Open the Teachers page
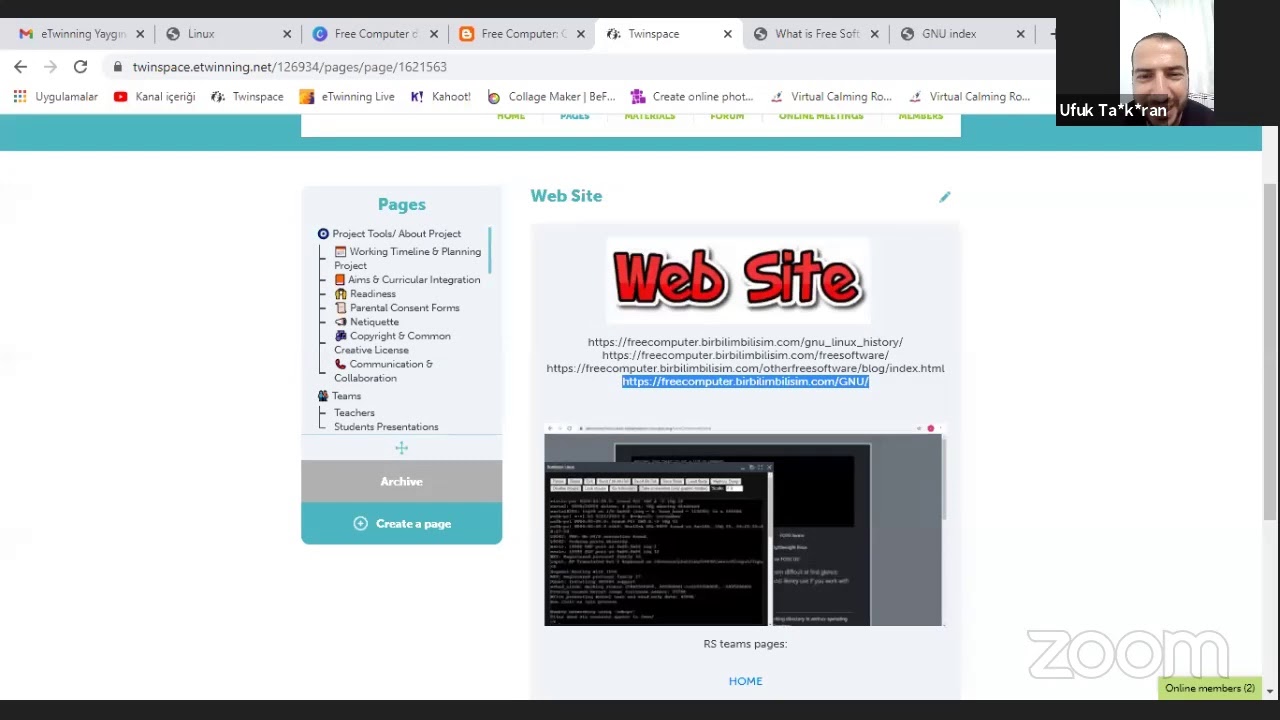 tap(354, 413)
